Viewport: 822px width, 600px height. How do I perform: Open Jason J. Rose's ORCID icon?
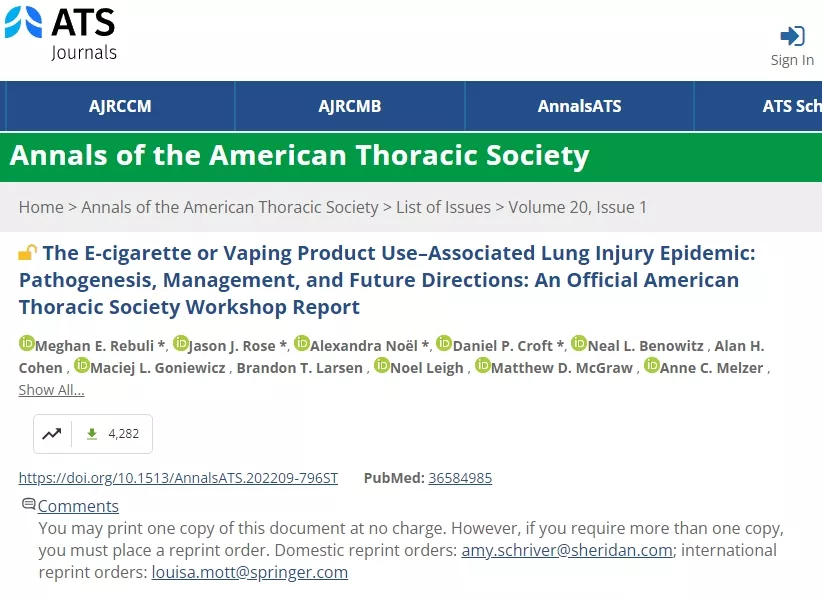click(x=181, y=344)
